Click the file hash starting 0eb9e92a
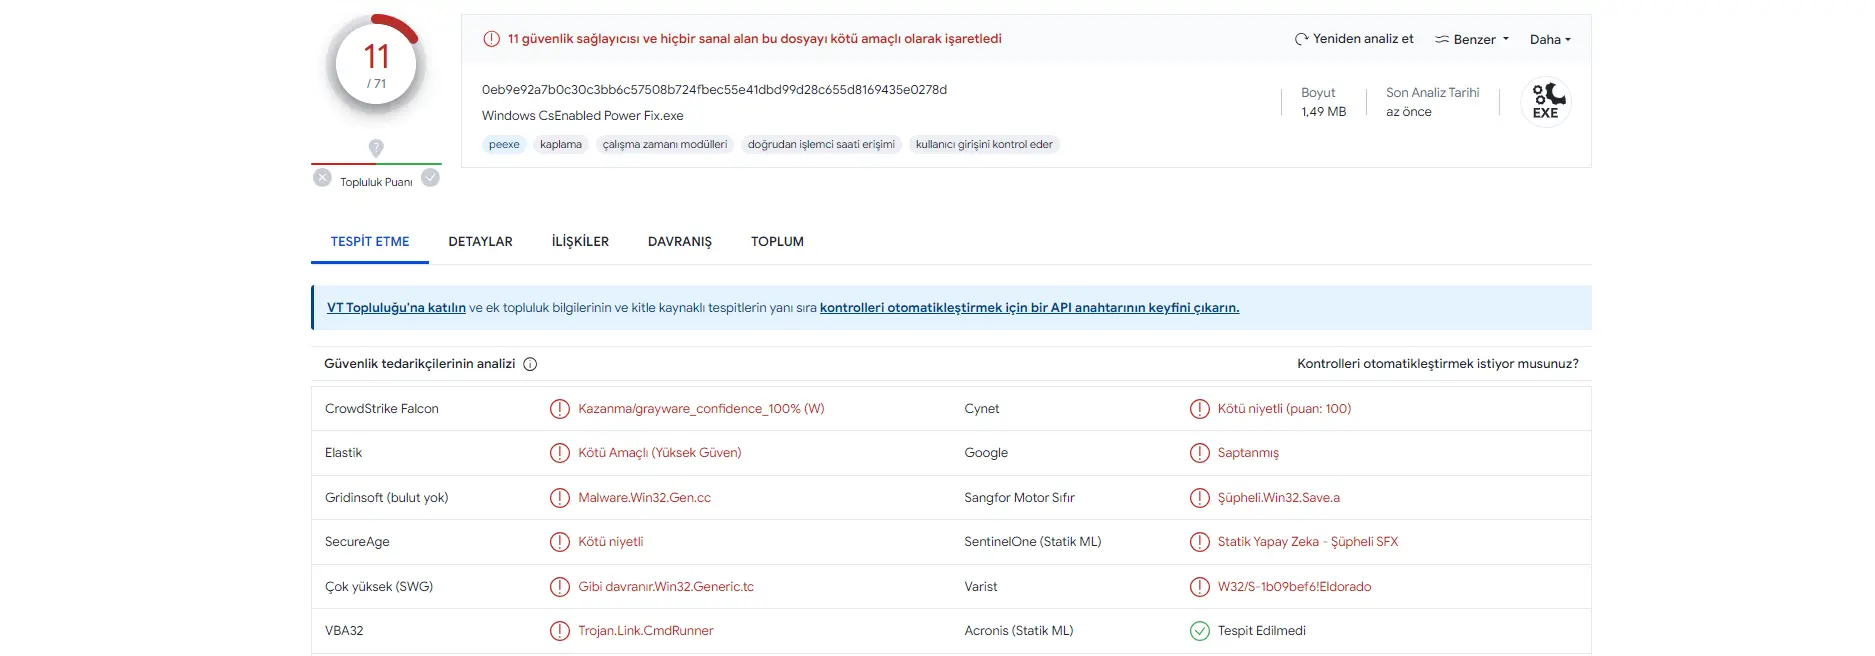The image size is (1875, 656). tap(714, 90)
